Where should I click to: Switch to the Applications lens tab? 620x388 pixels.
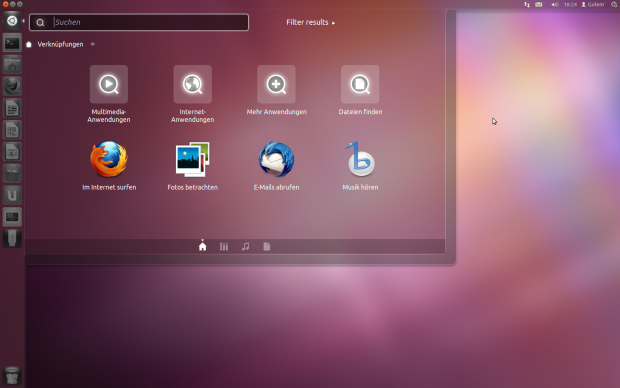click(224, 246)
